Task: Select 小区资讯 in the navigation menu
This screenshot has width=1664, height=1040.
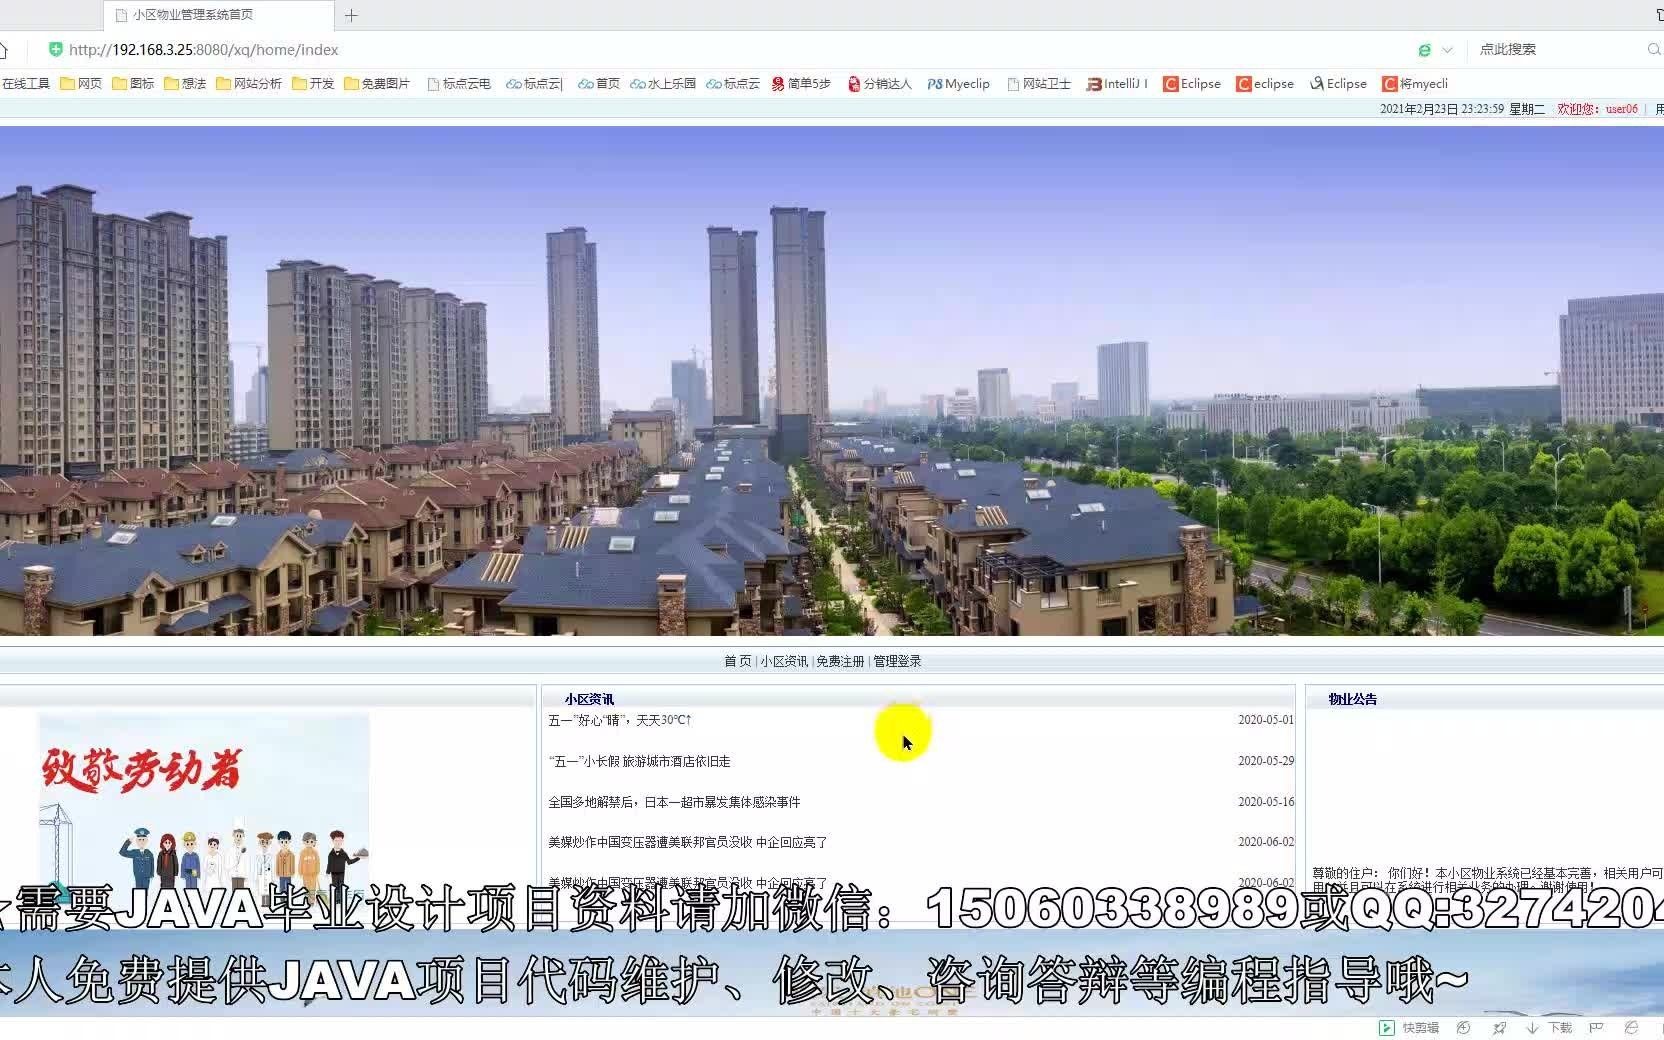Action: pos(786,661)
